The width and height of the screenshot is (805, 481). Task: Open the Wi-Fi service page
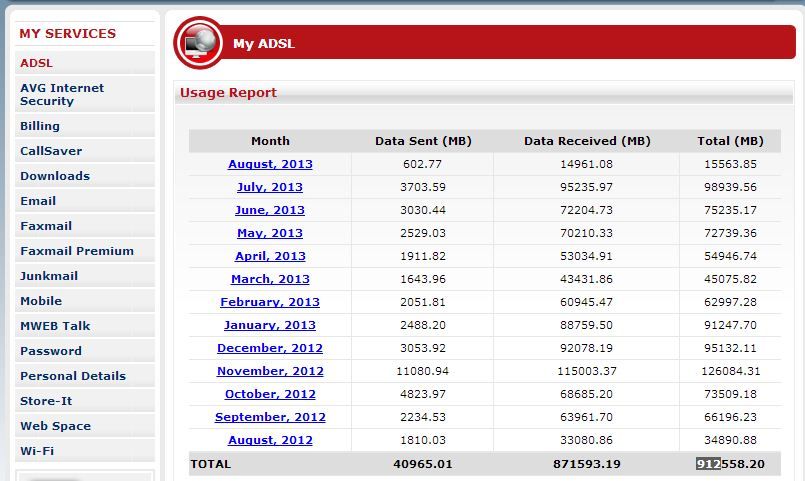tap(37, 451)
